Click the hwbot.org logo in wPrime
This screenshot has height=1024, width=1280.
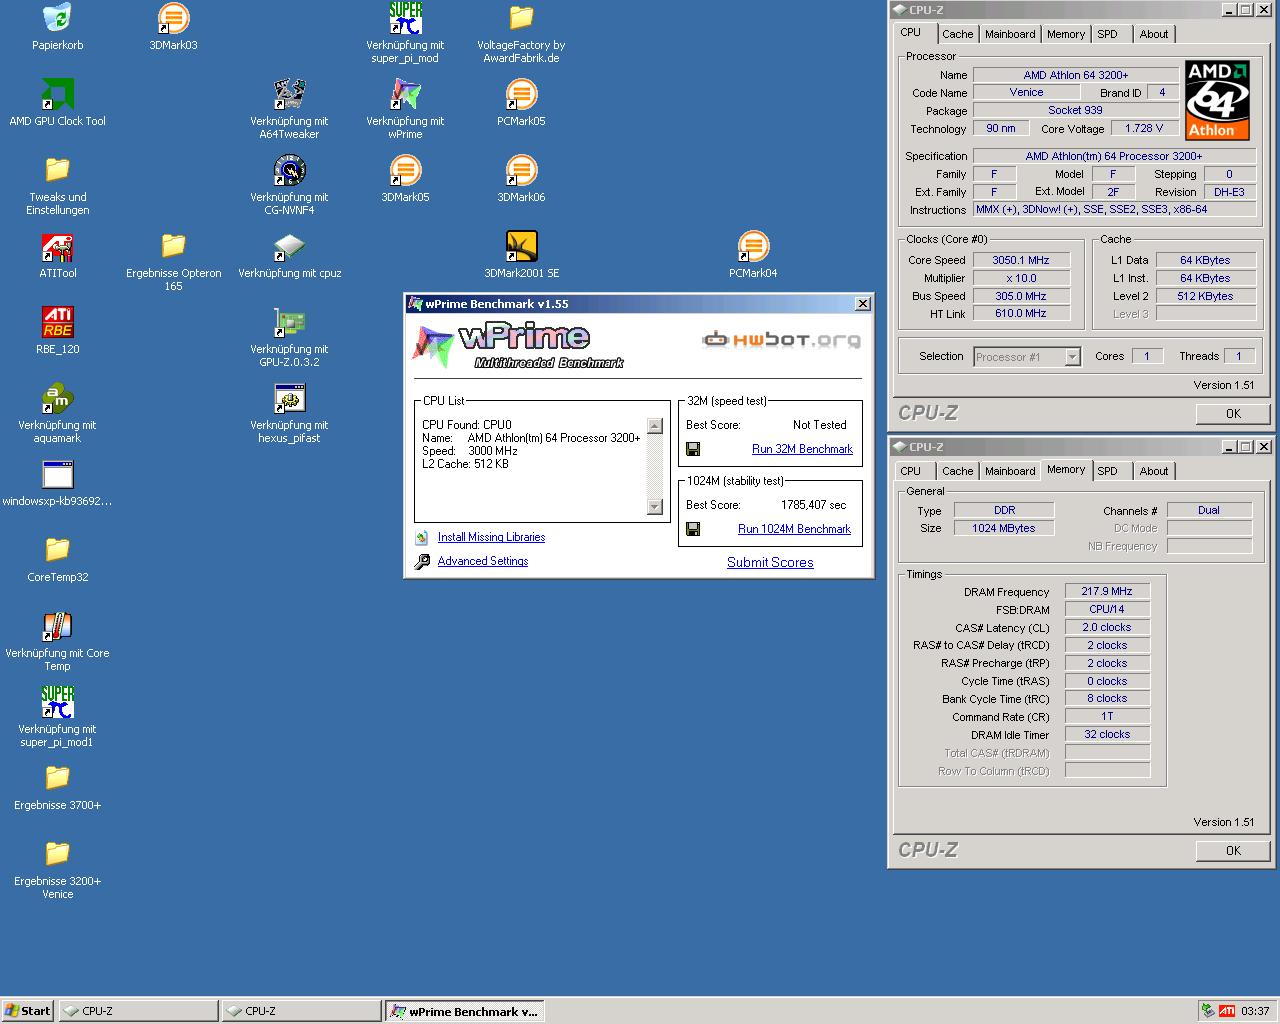[x=781, y=340]
